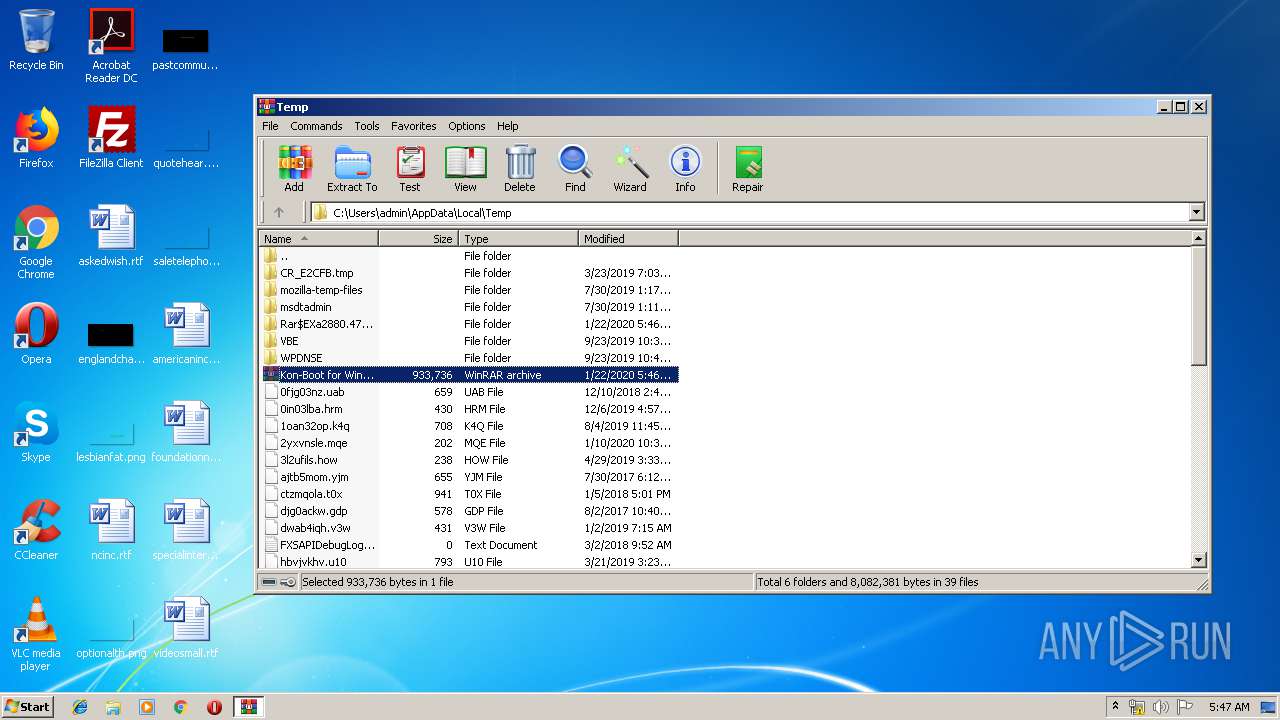Click the Delete trash icon
This screenshot has height=720, width=1280.
click(x=519, y=168)
